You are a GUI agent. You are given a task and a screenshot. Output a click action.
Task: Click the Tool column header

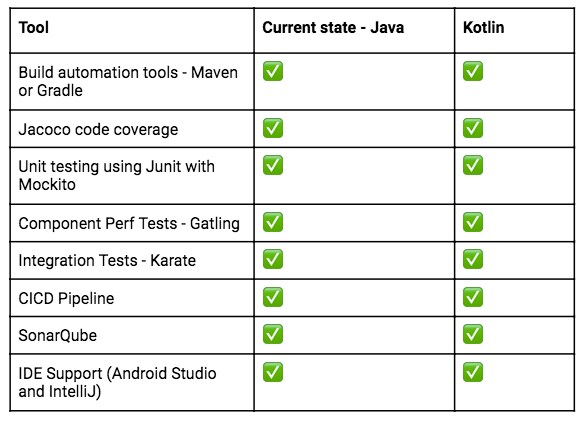tap(34, 27)
